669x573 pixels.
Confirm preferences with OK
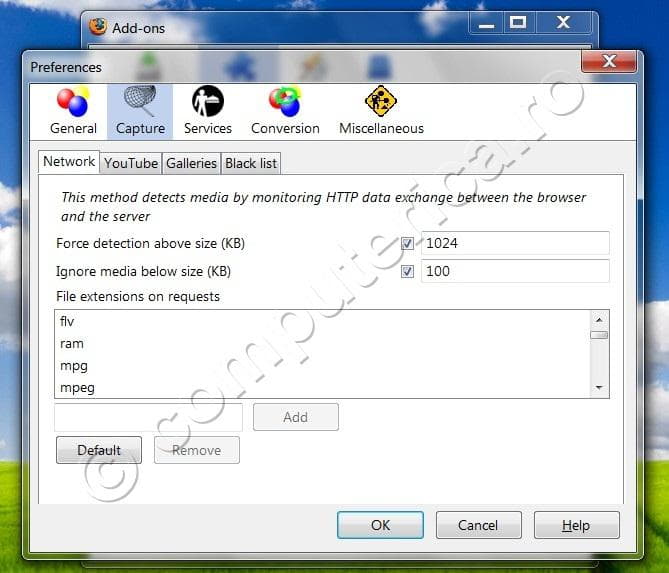click(x=380, y=525)
